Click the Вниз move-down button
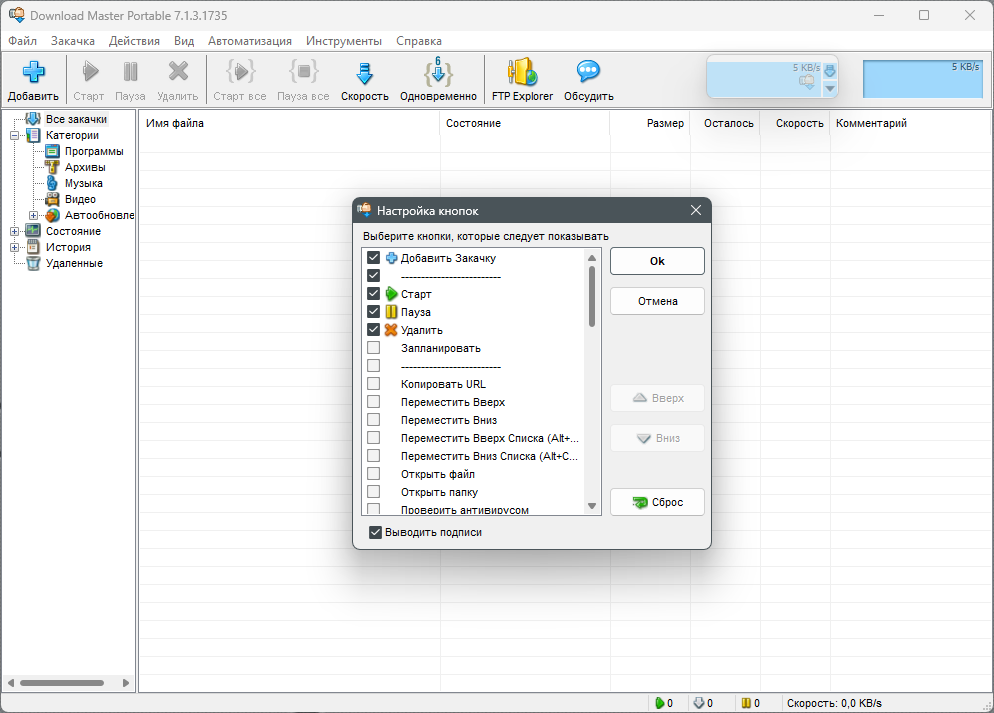This screenshot has height=713, width=994. 657,438
